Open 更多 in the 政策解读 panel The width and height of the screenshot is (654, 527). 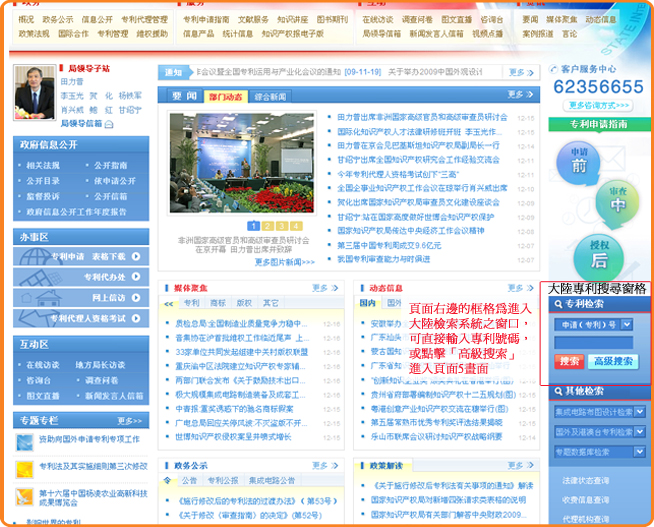coord(521,465)
